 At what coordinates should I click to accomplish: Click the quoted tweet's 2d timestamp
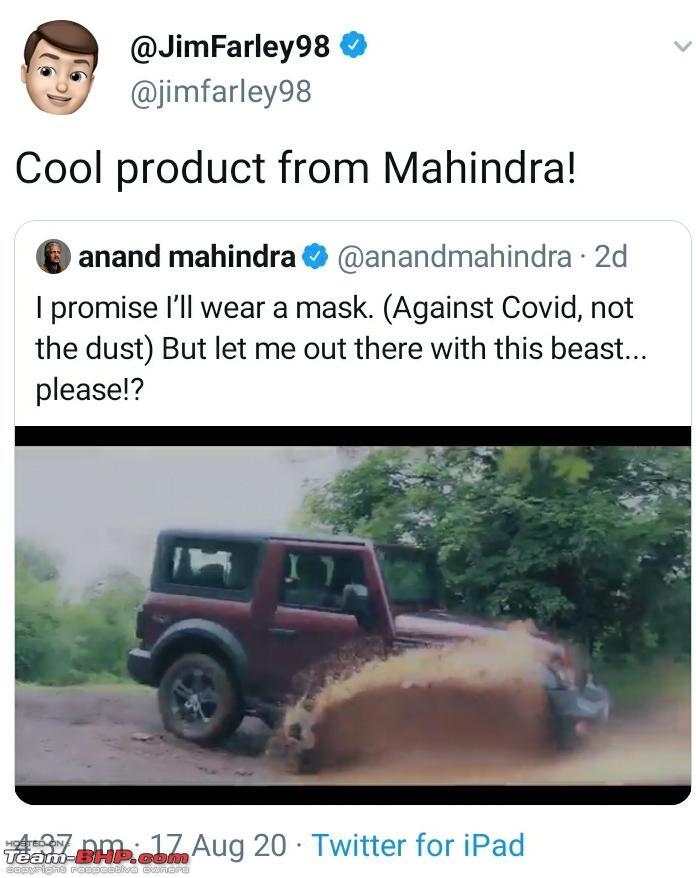tap(610, 257)
